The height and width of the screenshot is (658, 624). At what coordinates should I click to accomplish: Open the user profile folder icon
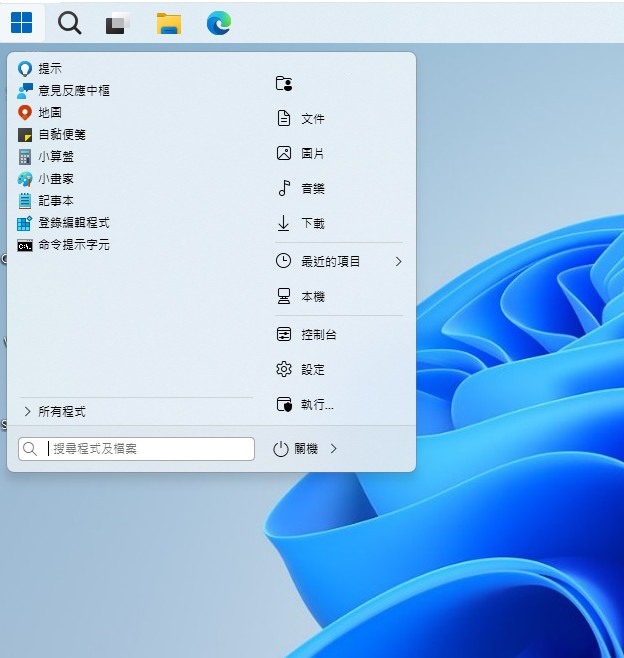(284, 83)
